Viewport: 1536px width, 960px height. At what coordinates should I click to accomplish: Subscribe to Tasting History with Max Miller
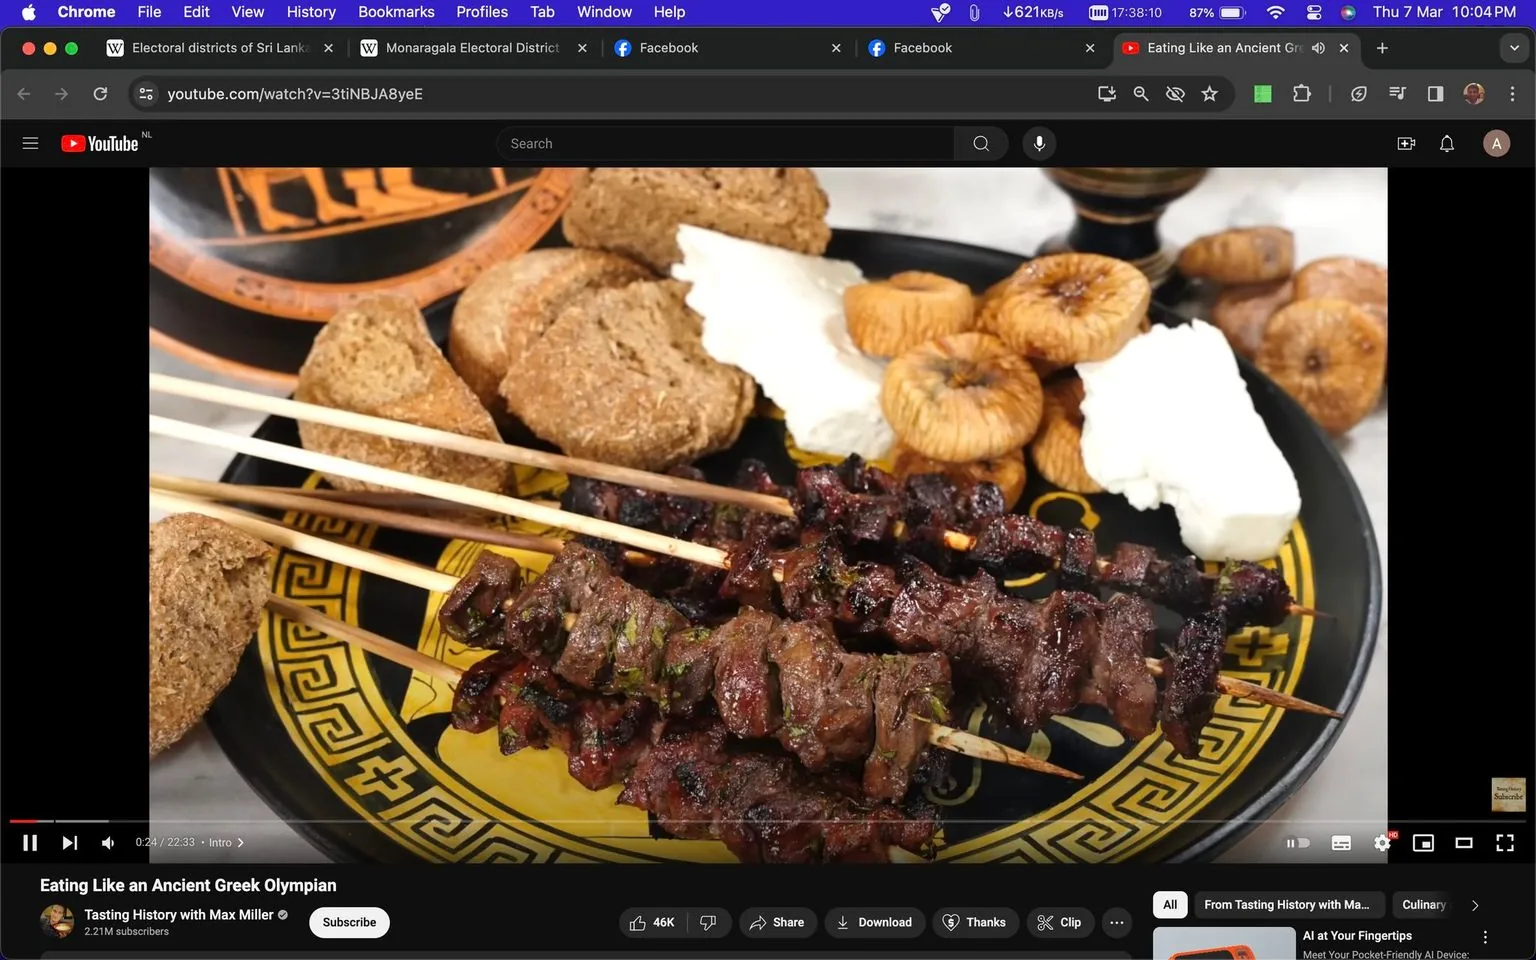click(x=348, y=922)
